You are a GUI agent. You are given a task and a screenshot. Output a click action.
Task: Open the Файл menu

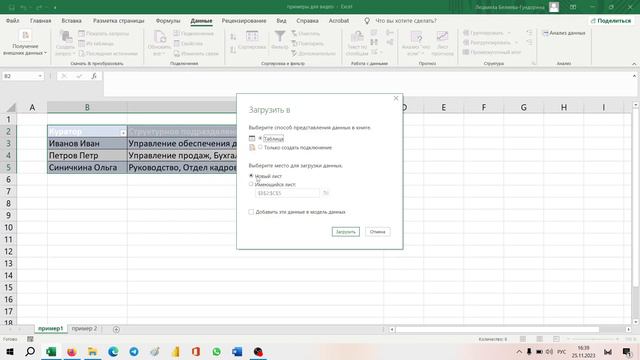(12, 20)
